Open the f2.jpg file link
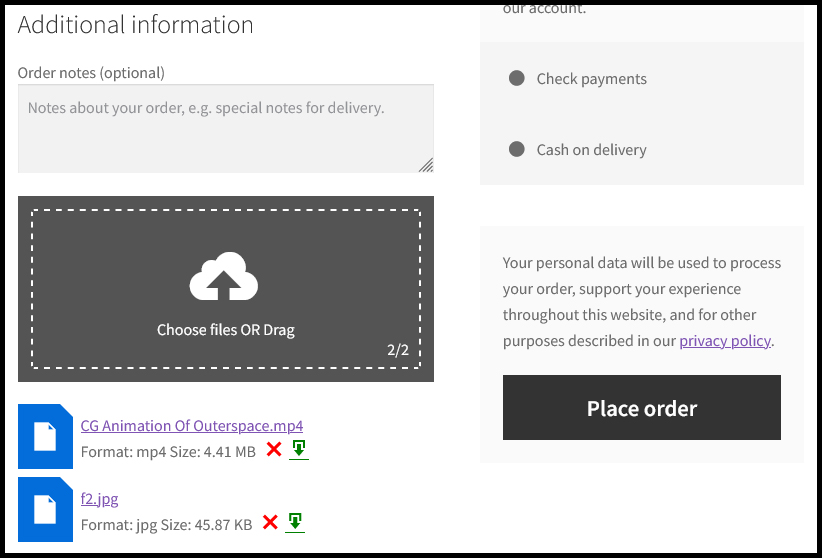 (x=100, y=498)
